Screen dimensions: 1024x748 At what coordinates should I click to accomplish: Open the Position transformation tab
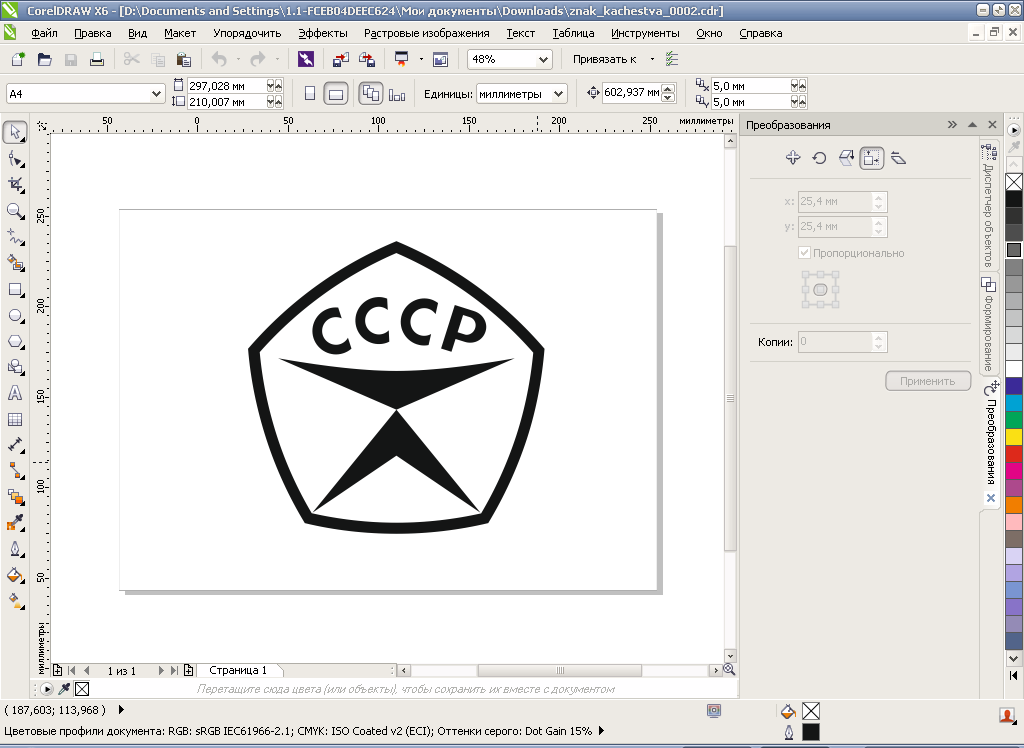793,157
